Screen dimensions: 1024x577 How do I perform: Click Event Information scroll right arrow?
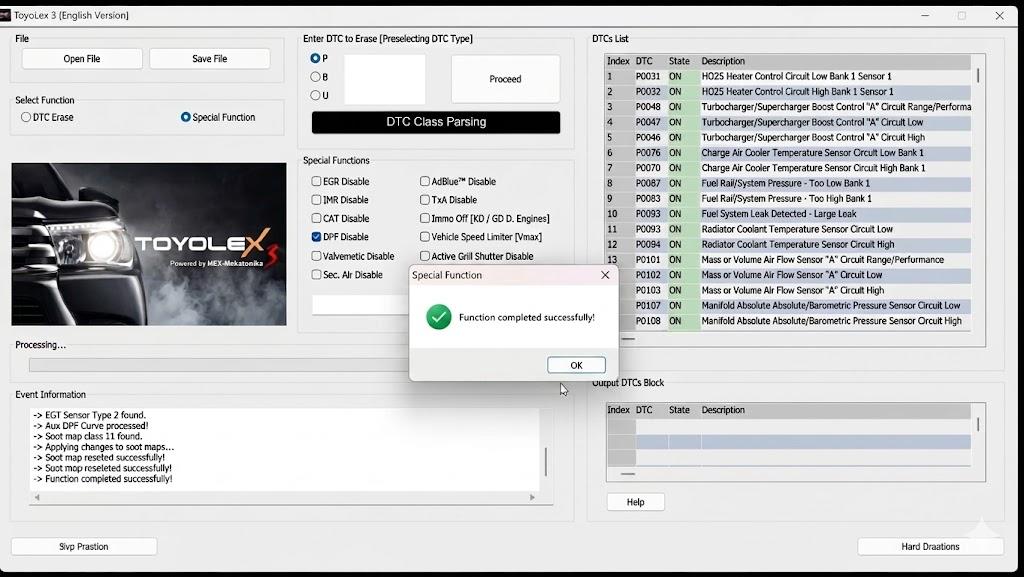click(532, 497)
